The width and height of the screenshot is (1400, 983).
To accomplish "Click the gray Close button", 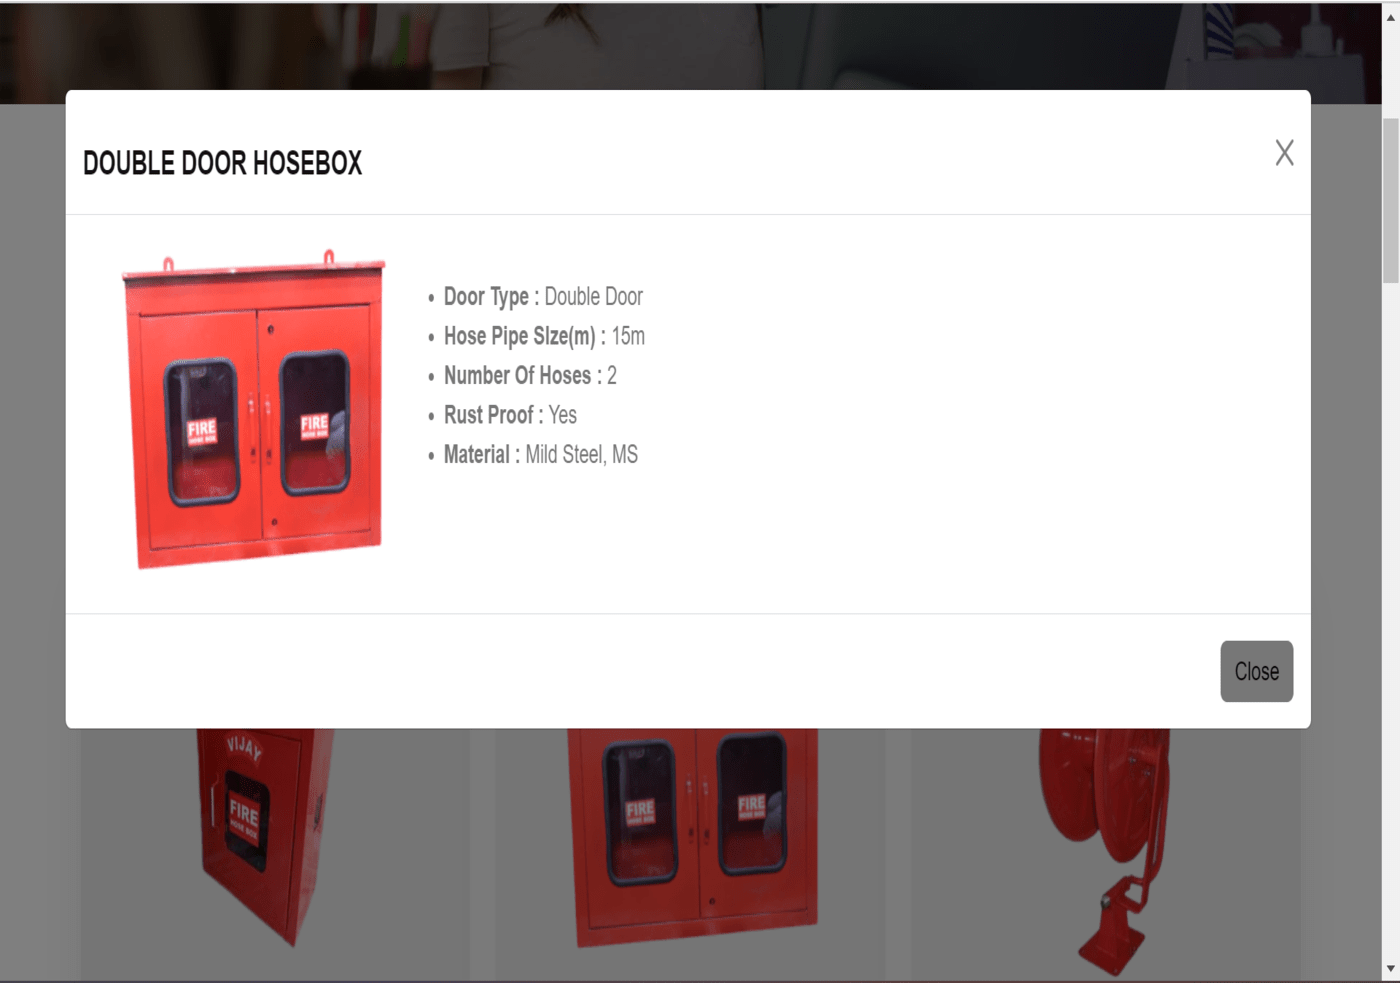I will click(1256, 671).
